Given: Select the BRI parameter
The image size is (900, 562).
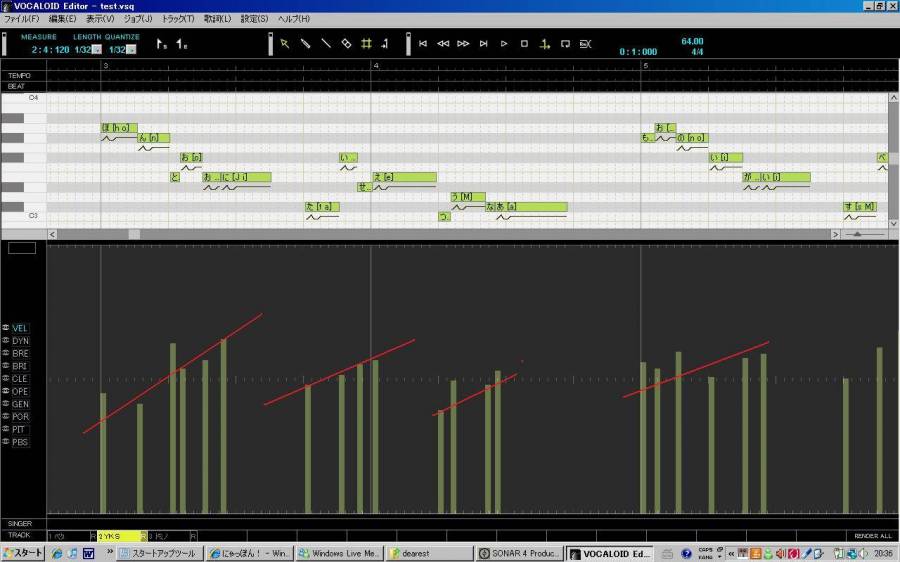Looking at the screenshot, I should coord(20,366).
